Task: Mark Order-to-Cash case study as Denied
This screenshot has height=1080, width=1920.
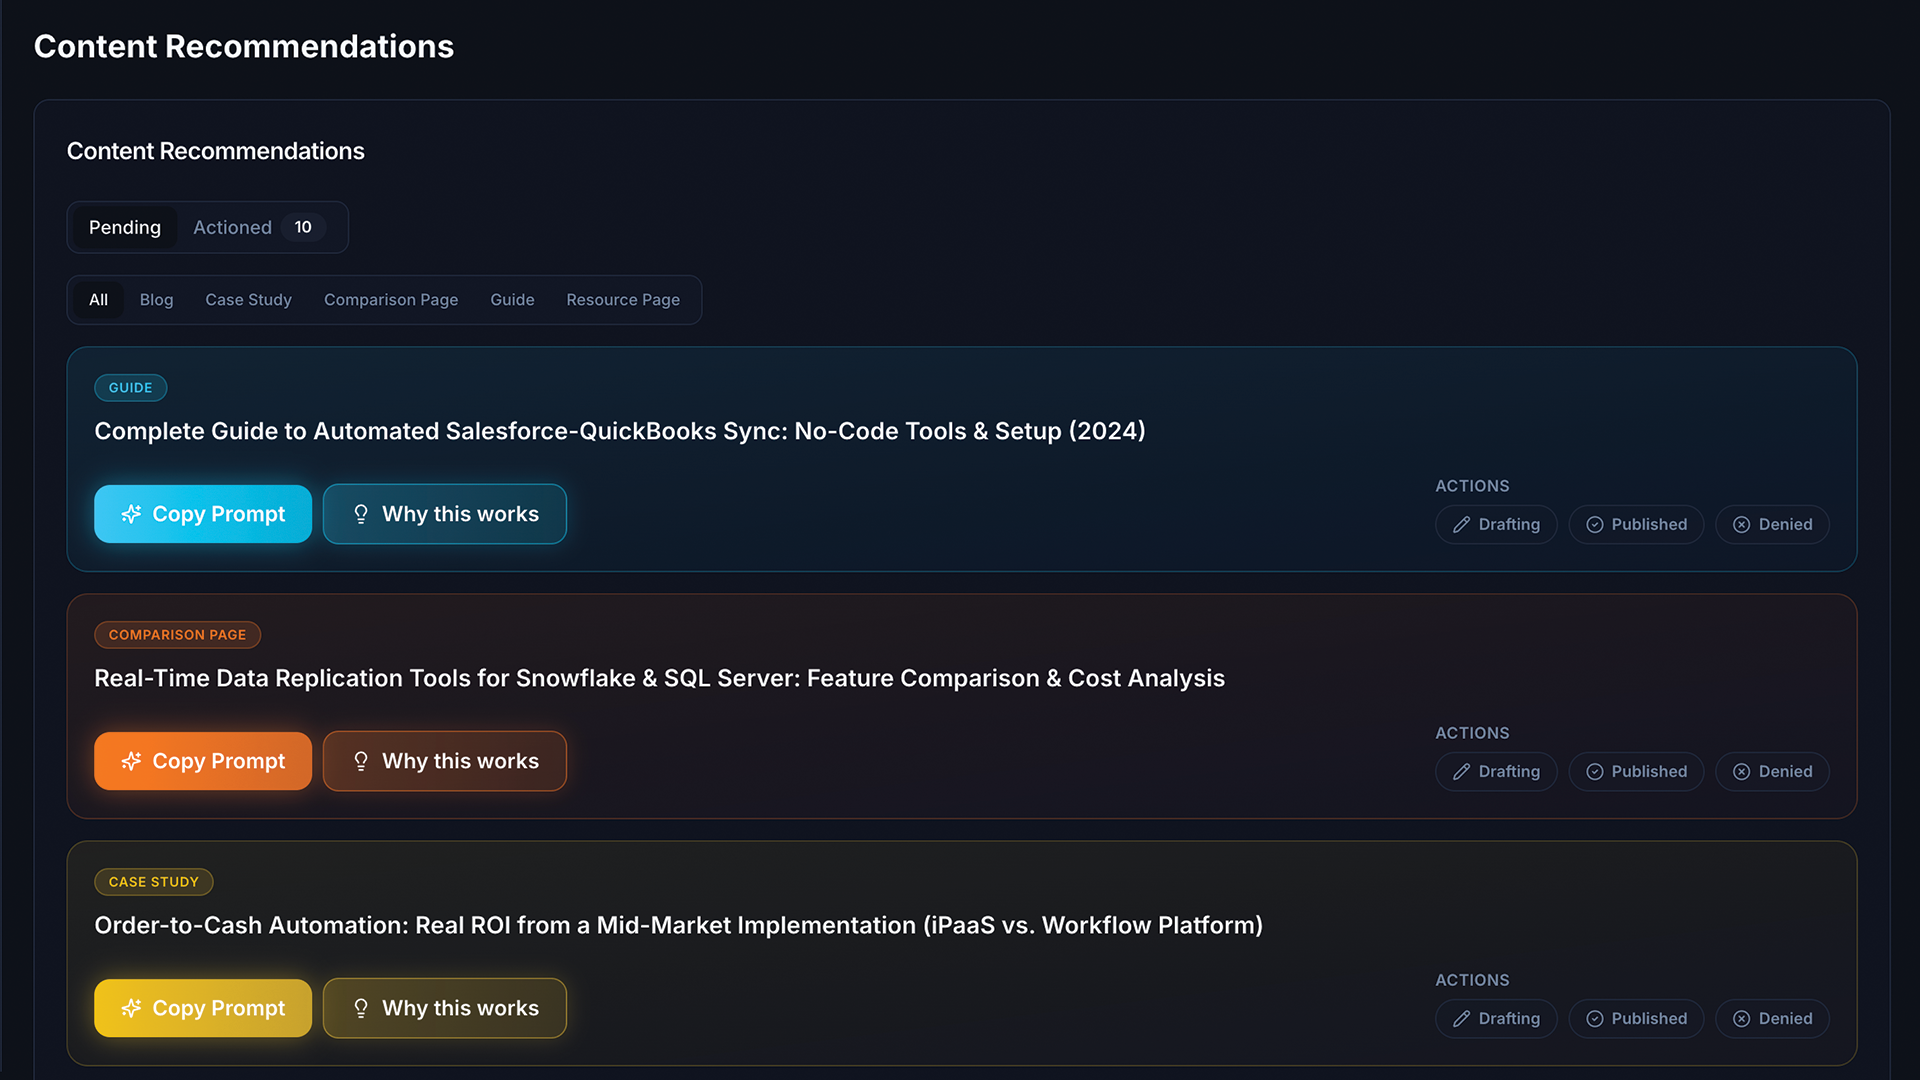Action: point(1772,1018)
